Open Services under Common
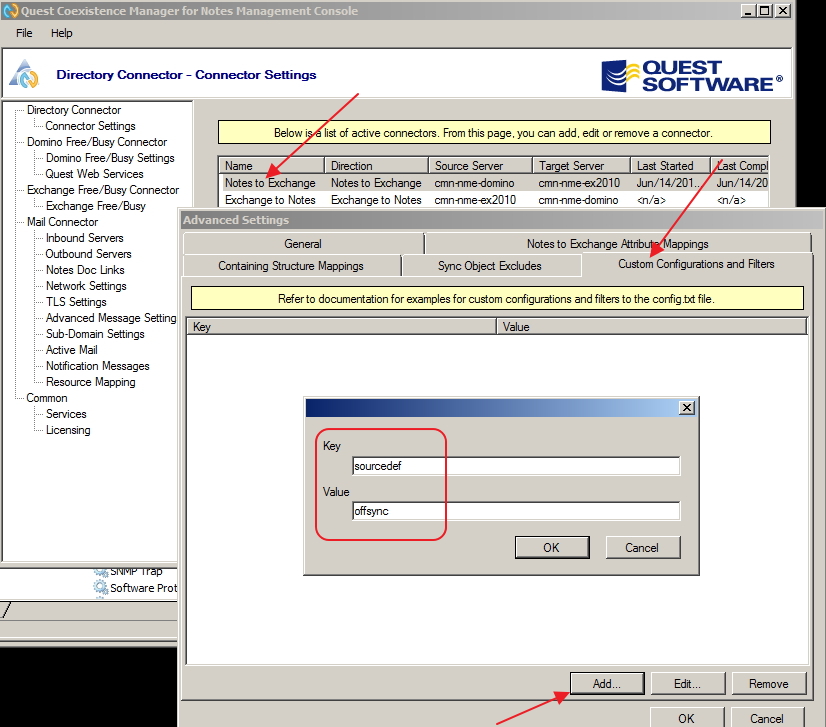The width and height of the screenshot is (826, 727). pos(66,414)
